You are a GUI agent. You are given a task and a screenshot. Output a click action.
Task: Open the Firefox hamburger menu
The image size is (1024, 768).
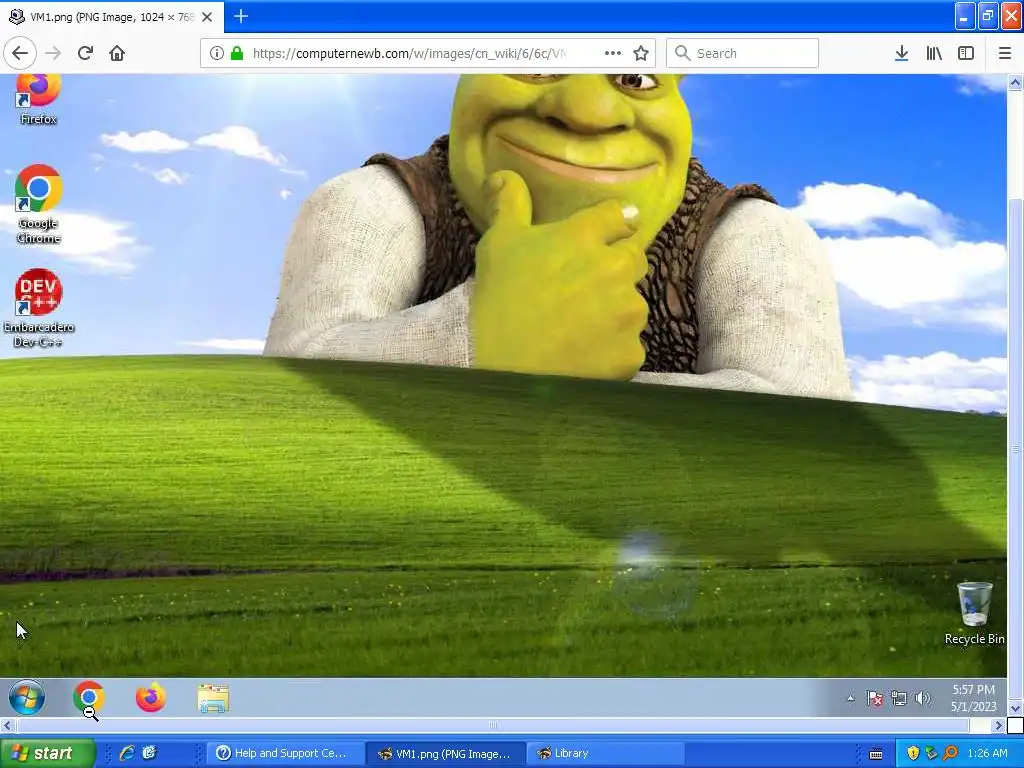(x=1004, y=53)
